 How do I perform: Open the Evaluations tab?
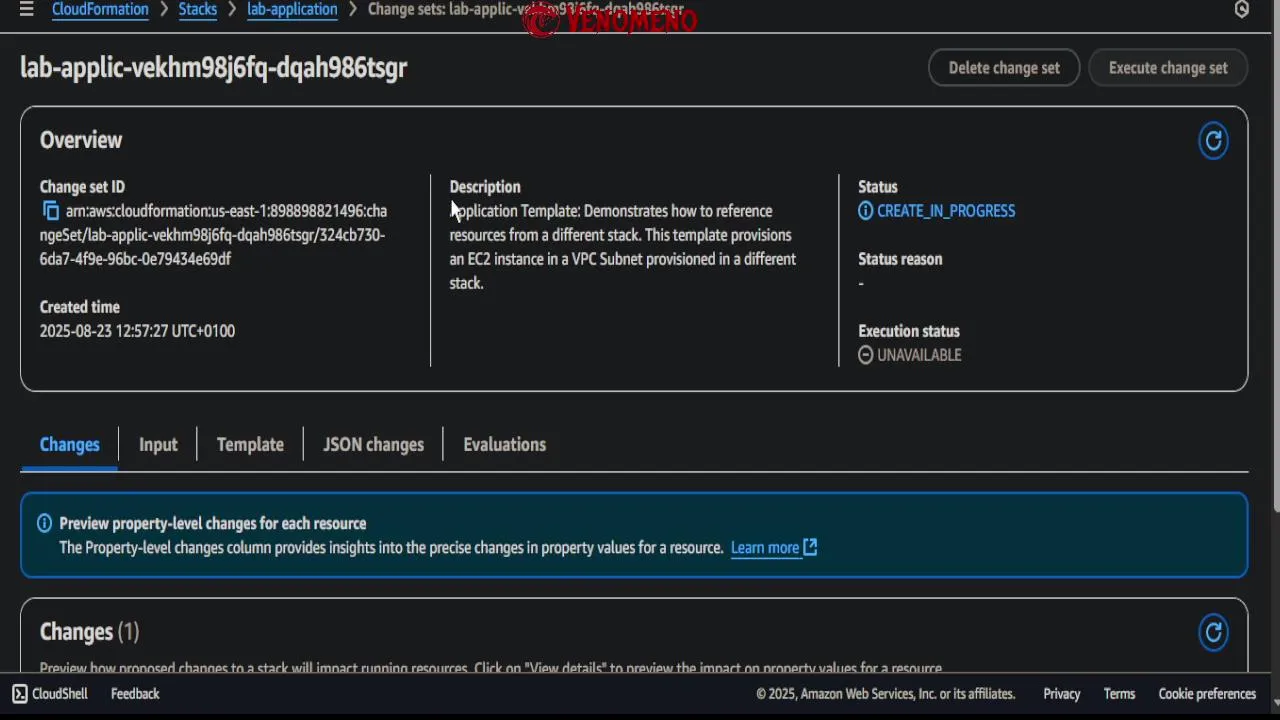point(504,445)
